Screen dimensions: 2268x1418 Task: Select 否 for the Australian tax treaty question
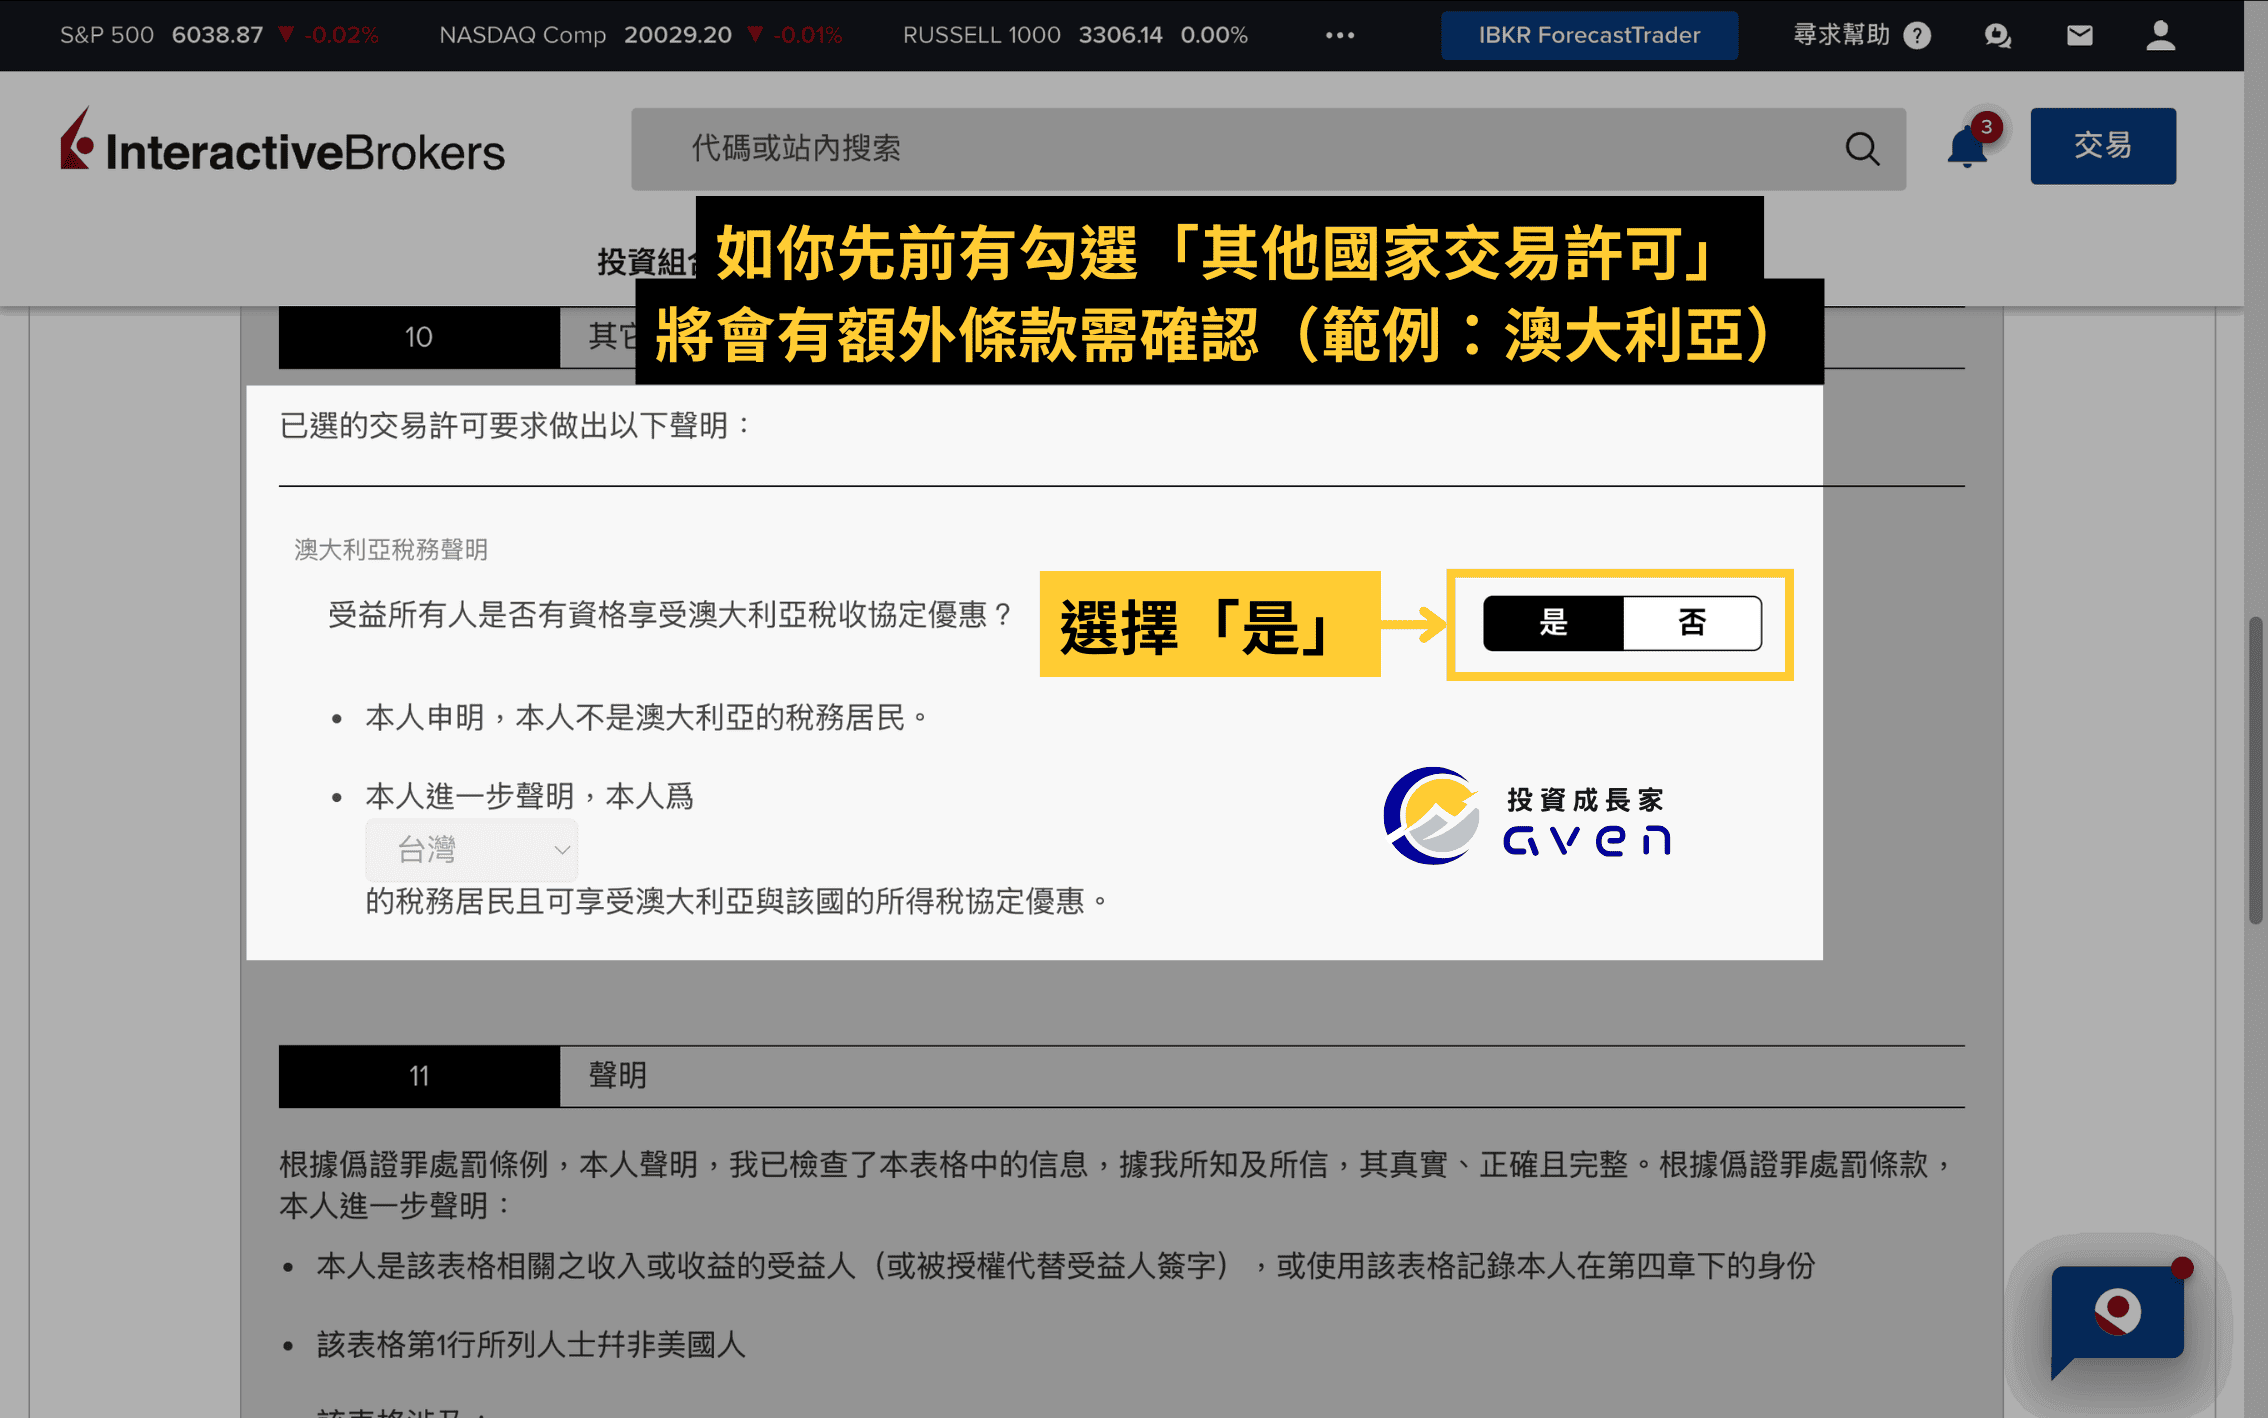click(1692, 622)
